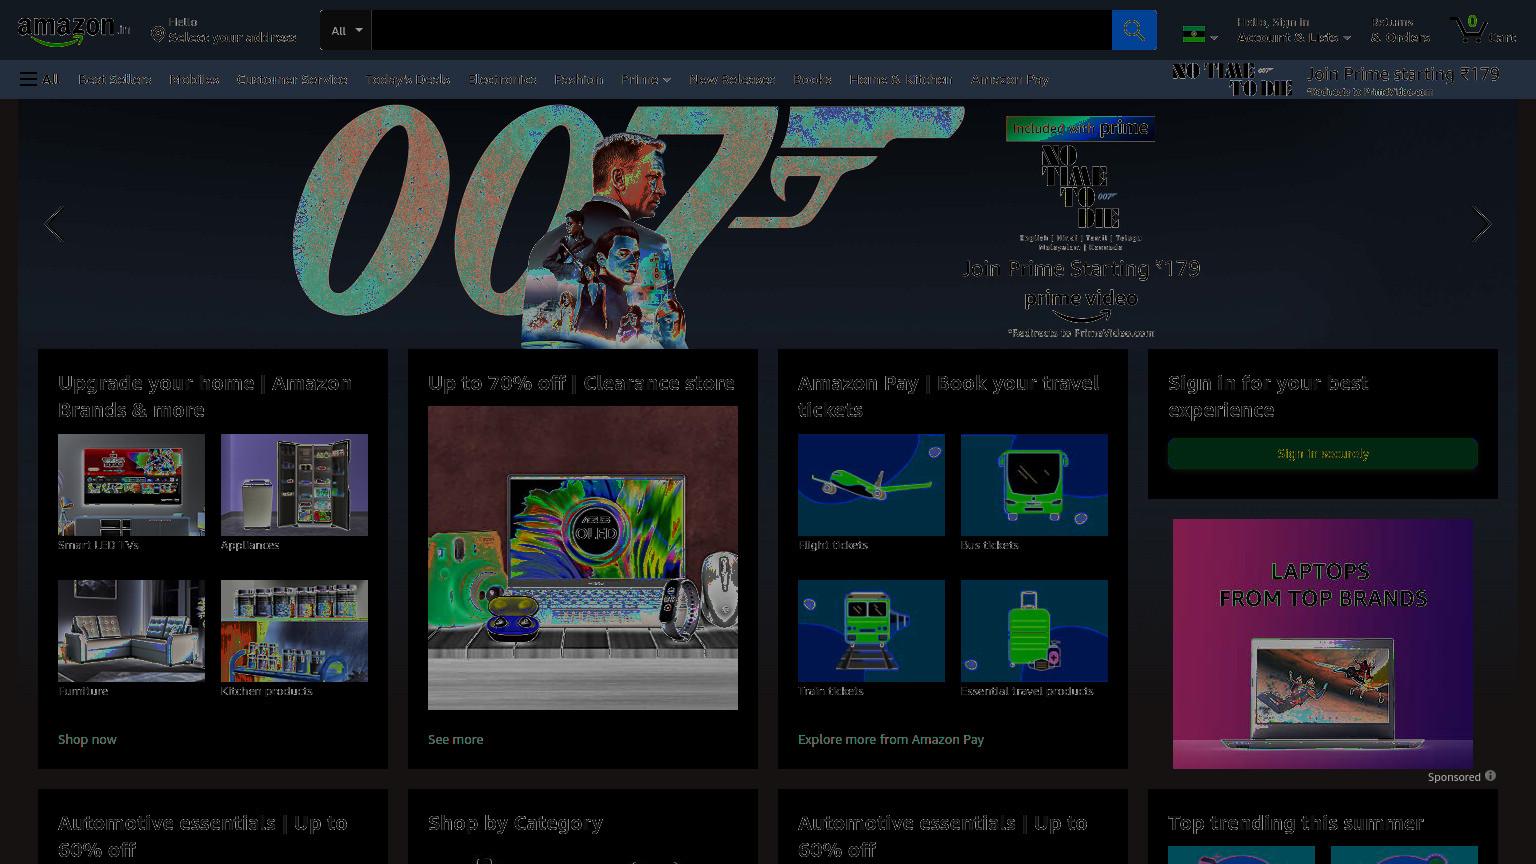Click the Amazon.in logo
Viewport: 1536px width, 864px height.
(x=73, y=31)
